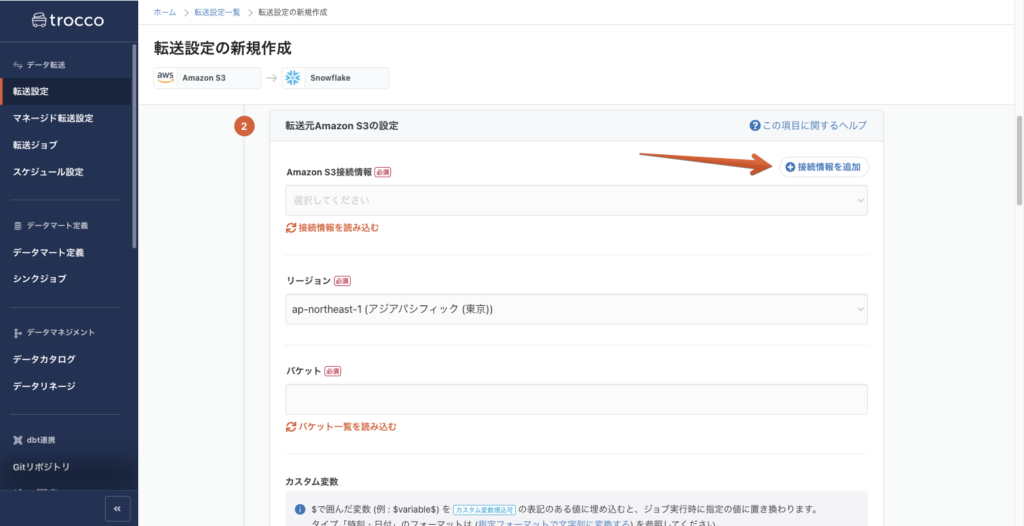Click the plus icon for 接続情報を追加
The height and width of the screenshot is (526, 1024).
(x=790, y=167)
